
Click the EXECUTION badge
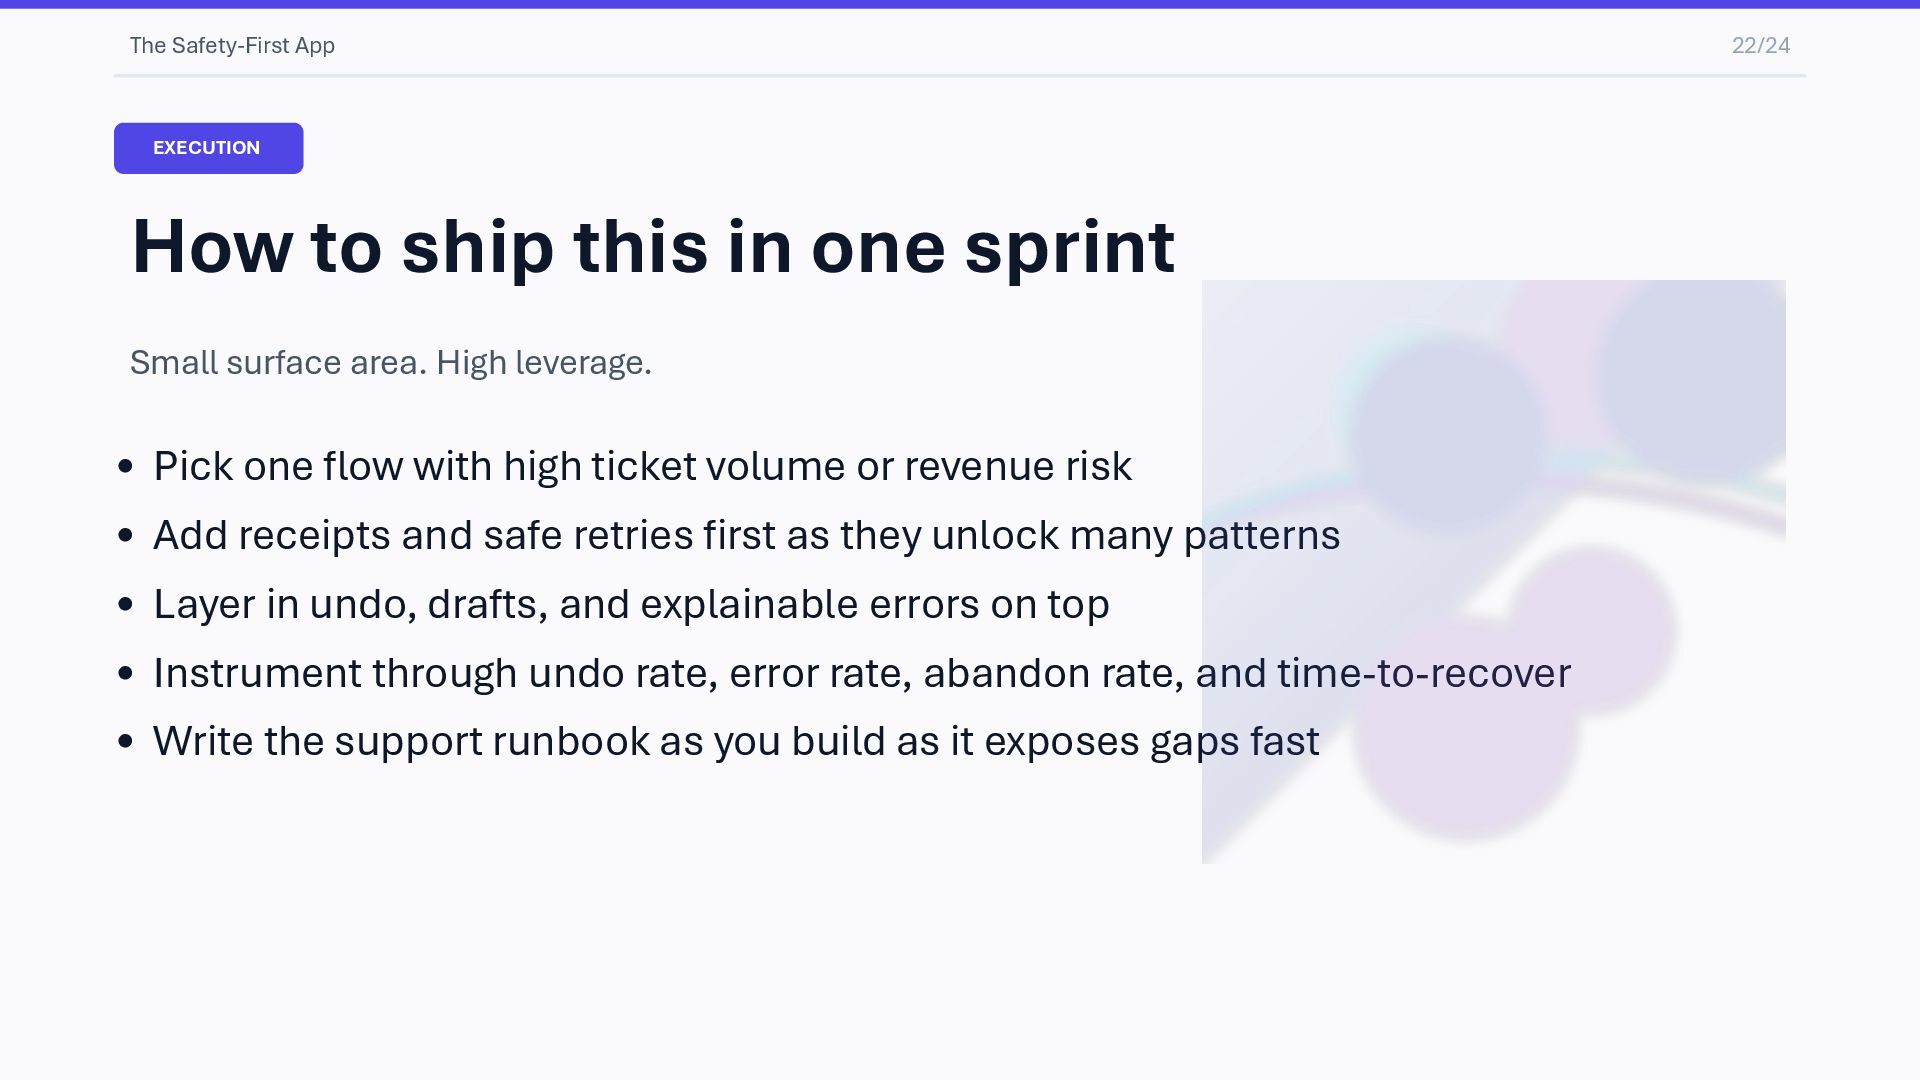pos(208,148)
